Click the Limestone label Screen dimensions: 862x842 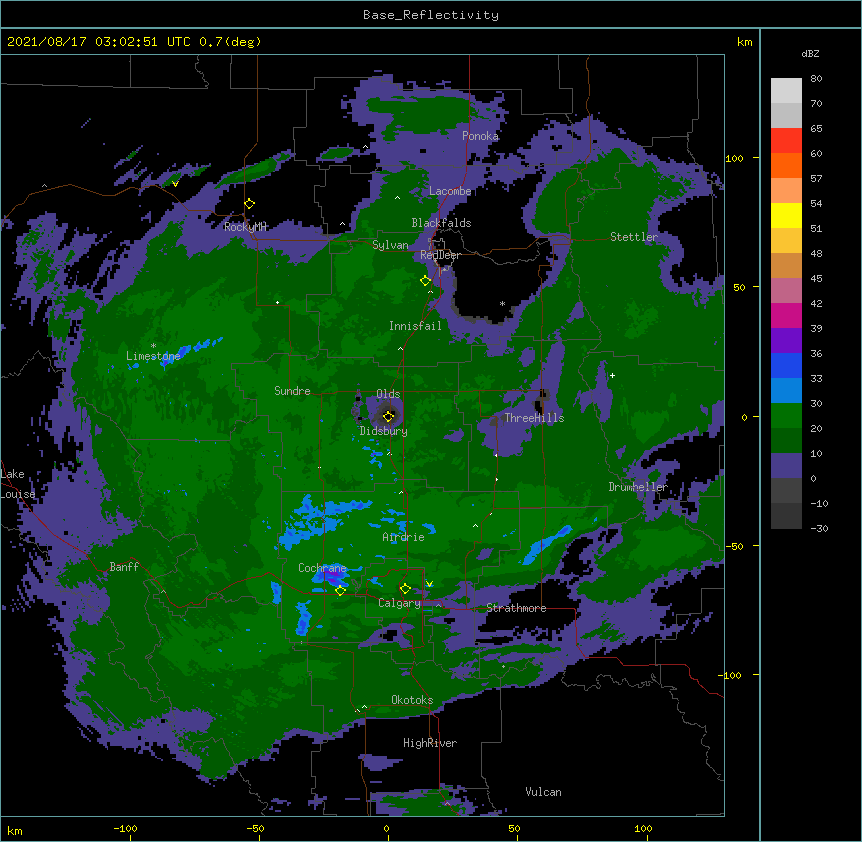(x=153, y=356)
